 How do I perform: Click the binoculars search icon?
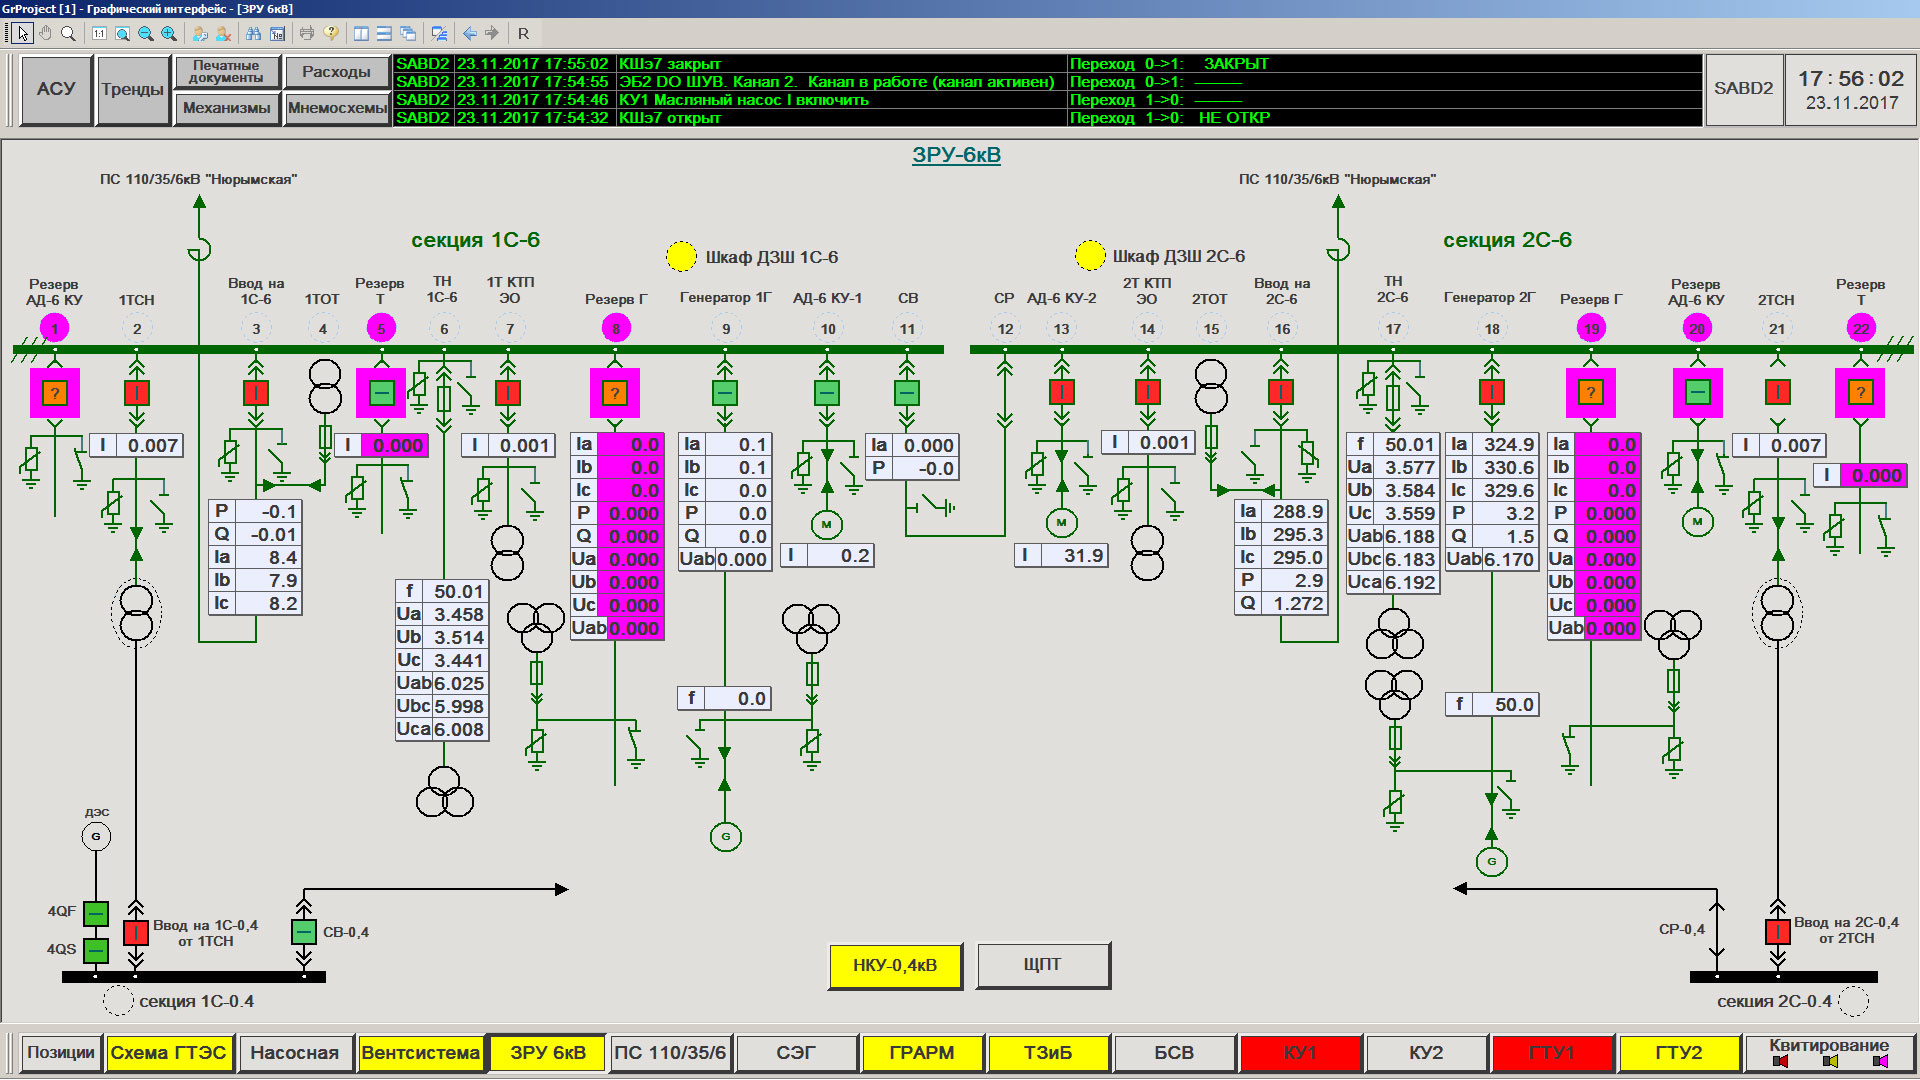point(253,33)
